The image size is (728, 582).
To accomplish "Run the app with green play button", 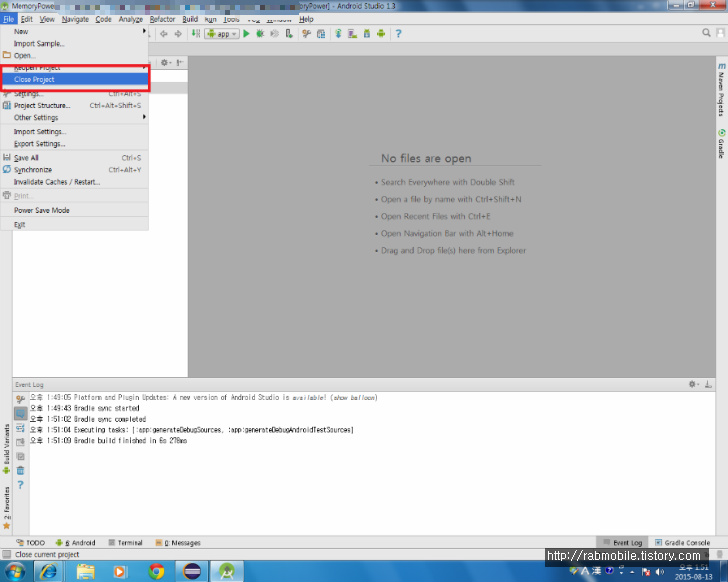I will click(247, 33).
